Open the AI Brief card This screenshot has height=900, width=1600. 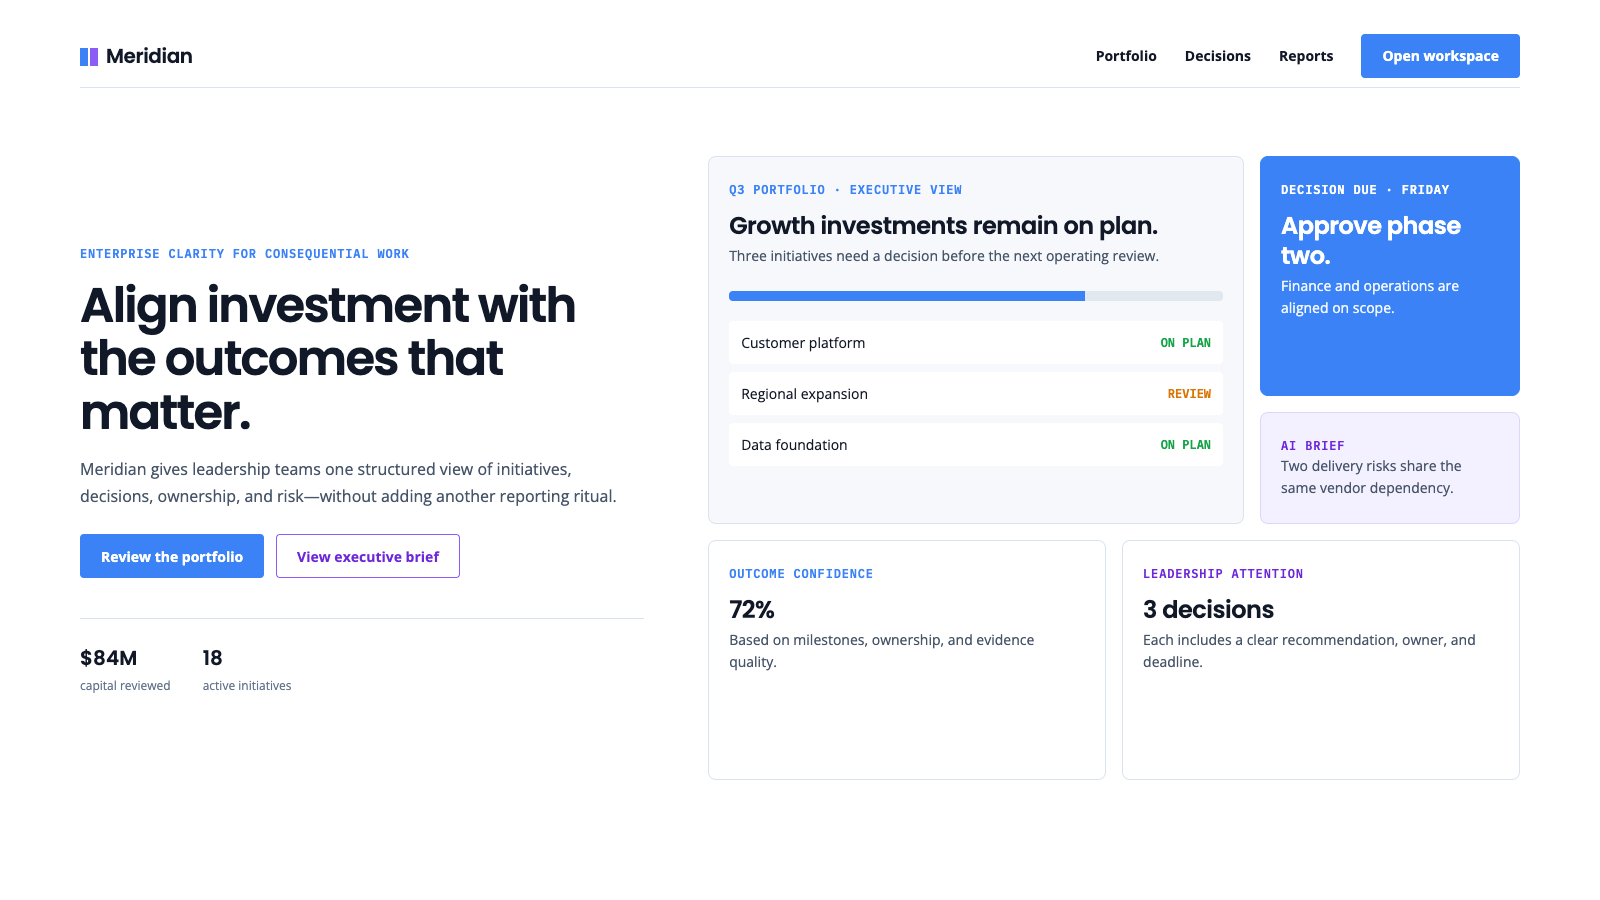coord(1390,468)
